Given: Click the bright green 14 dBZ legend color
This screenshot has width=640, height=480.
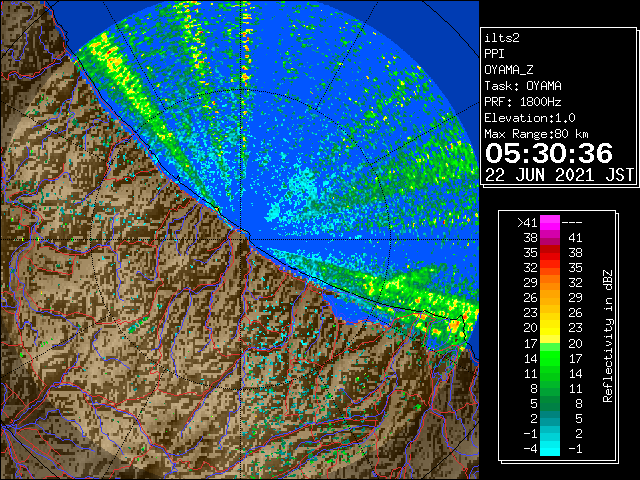Looking at the screenshot, I should coord(550,358).
